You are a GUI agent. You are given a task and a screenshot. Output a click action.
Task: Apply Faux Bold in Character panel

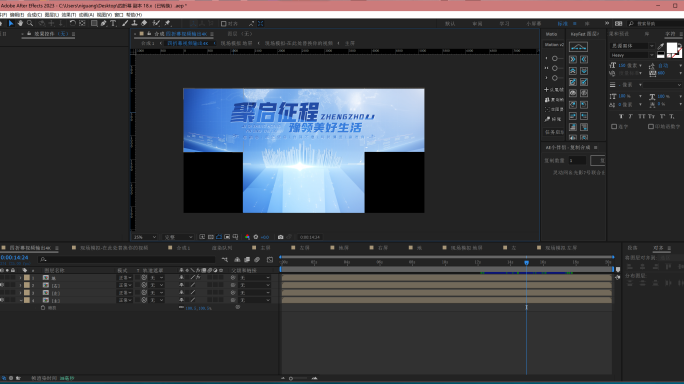(x=621, y=117)
